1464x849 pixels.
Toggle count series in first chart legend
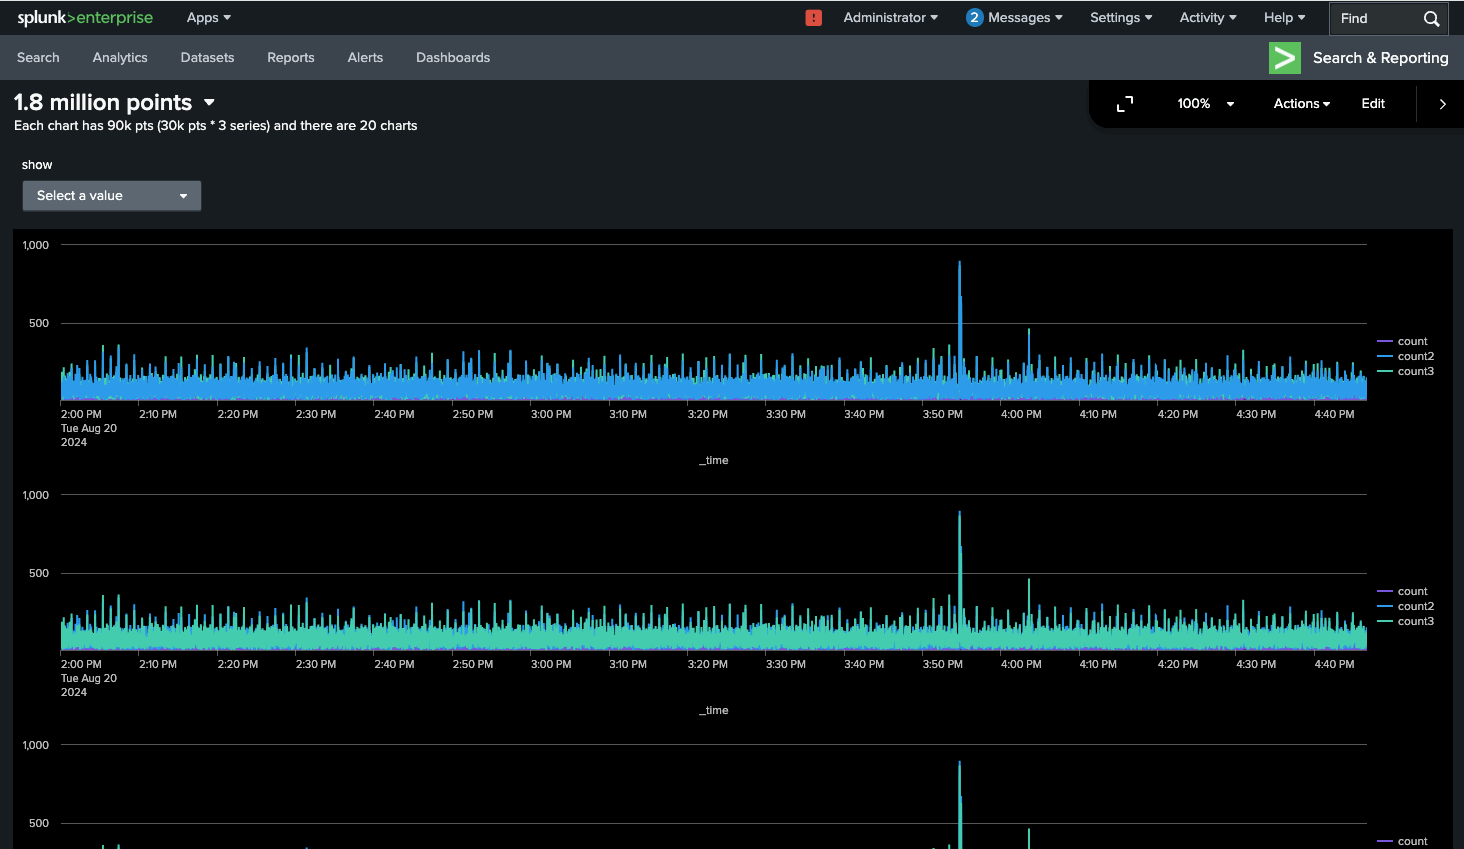tap(1412, 342)
